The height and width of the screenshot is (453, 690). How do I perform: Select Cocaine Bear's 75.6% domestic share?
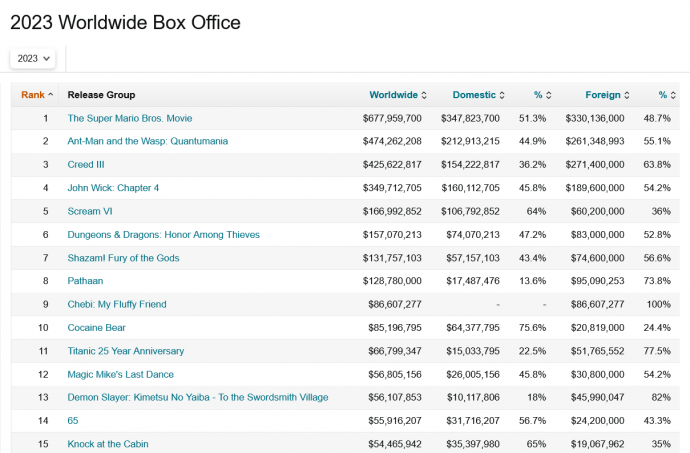532,328
